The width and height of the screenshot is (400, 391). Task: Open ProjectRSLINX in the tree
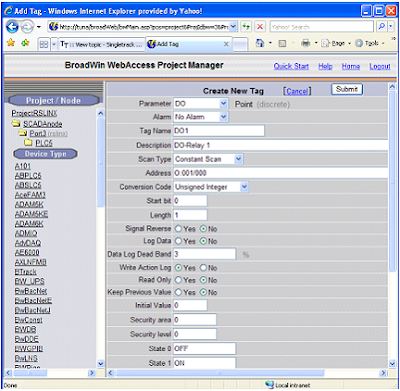coord(34,113)
